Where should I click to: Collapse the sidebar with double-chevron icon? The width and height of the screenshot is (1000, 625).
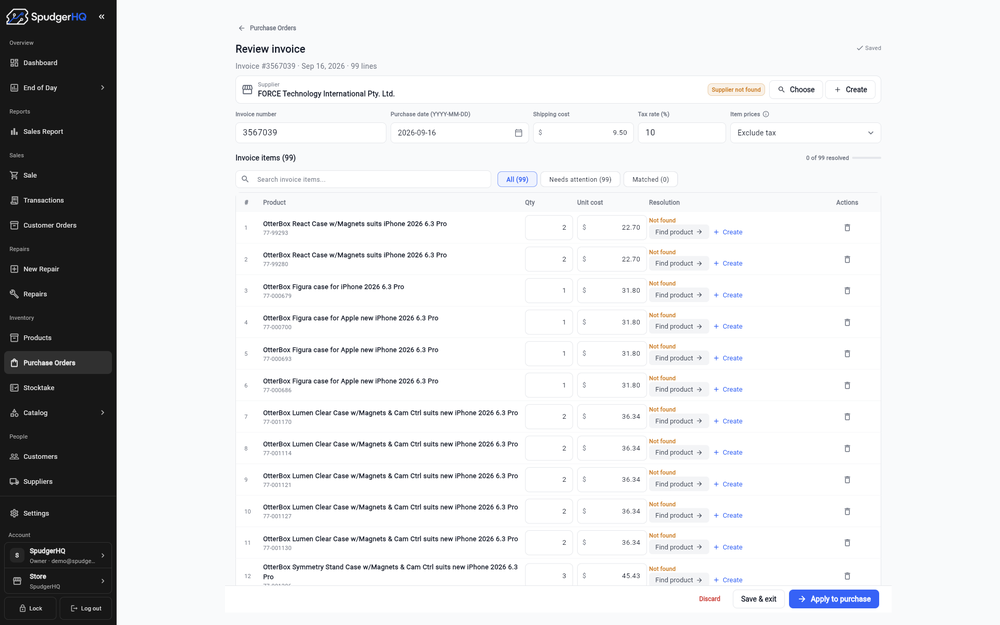[x=101, y=17]
